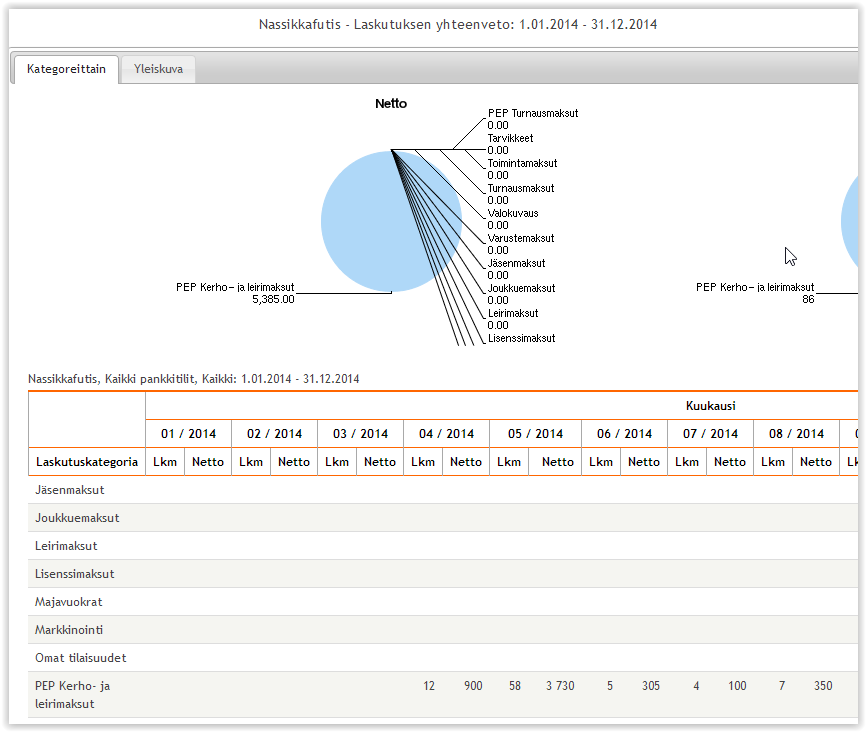866x732 pixels.
Task: Click the value 350 in August Netto
Action: point(823,686)
